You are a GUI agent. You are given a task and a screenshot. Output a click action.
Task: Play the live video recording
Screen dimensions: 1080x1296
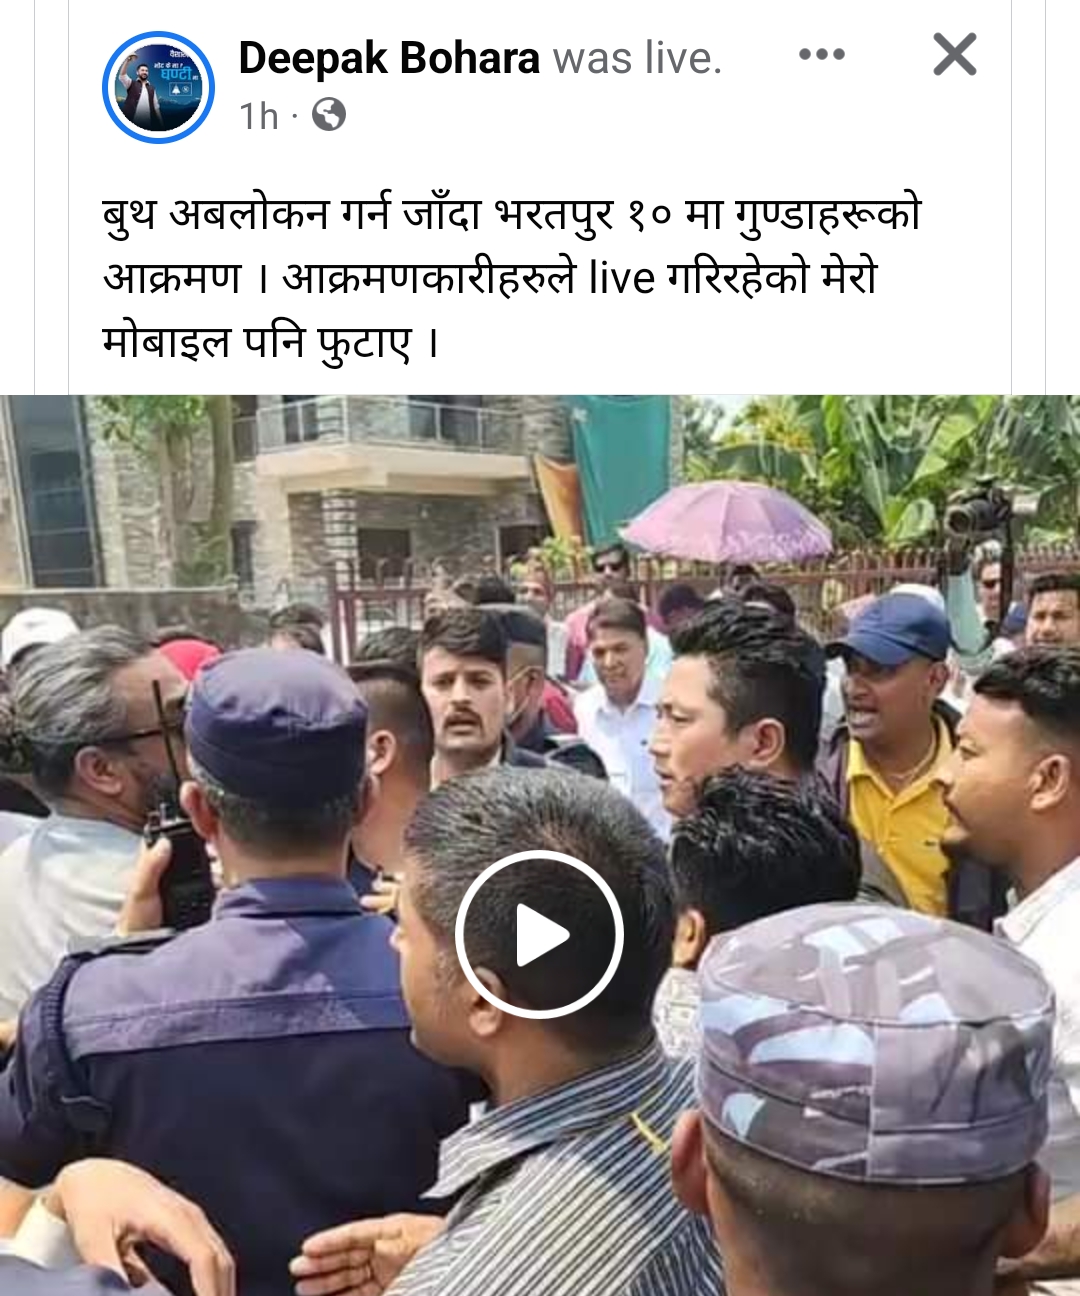pos(540,935)
